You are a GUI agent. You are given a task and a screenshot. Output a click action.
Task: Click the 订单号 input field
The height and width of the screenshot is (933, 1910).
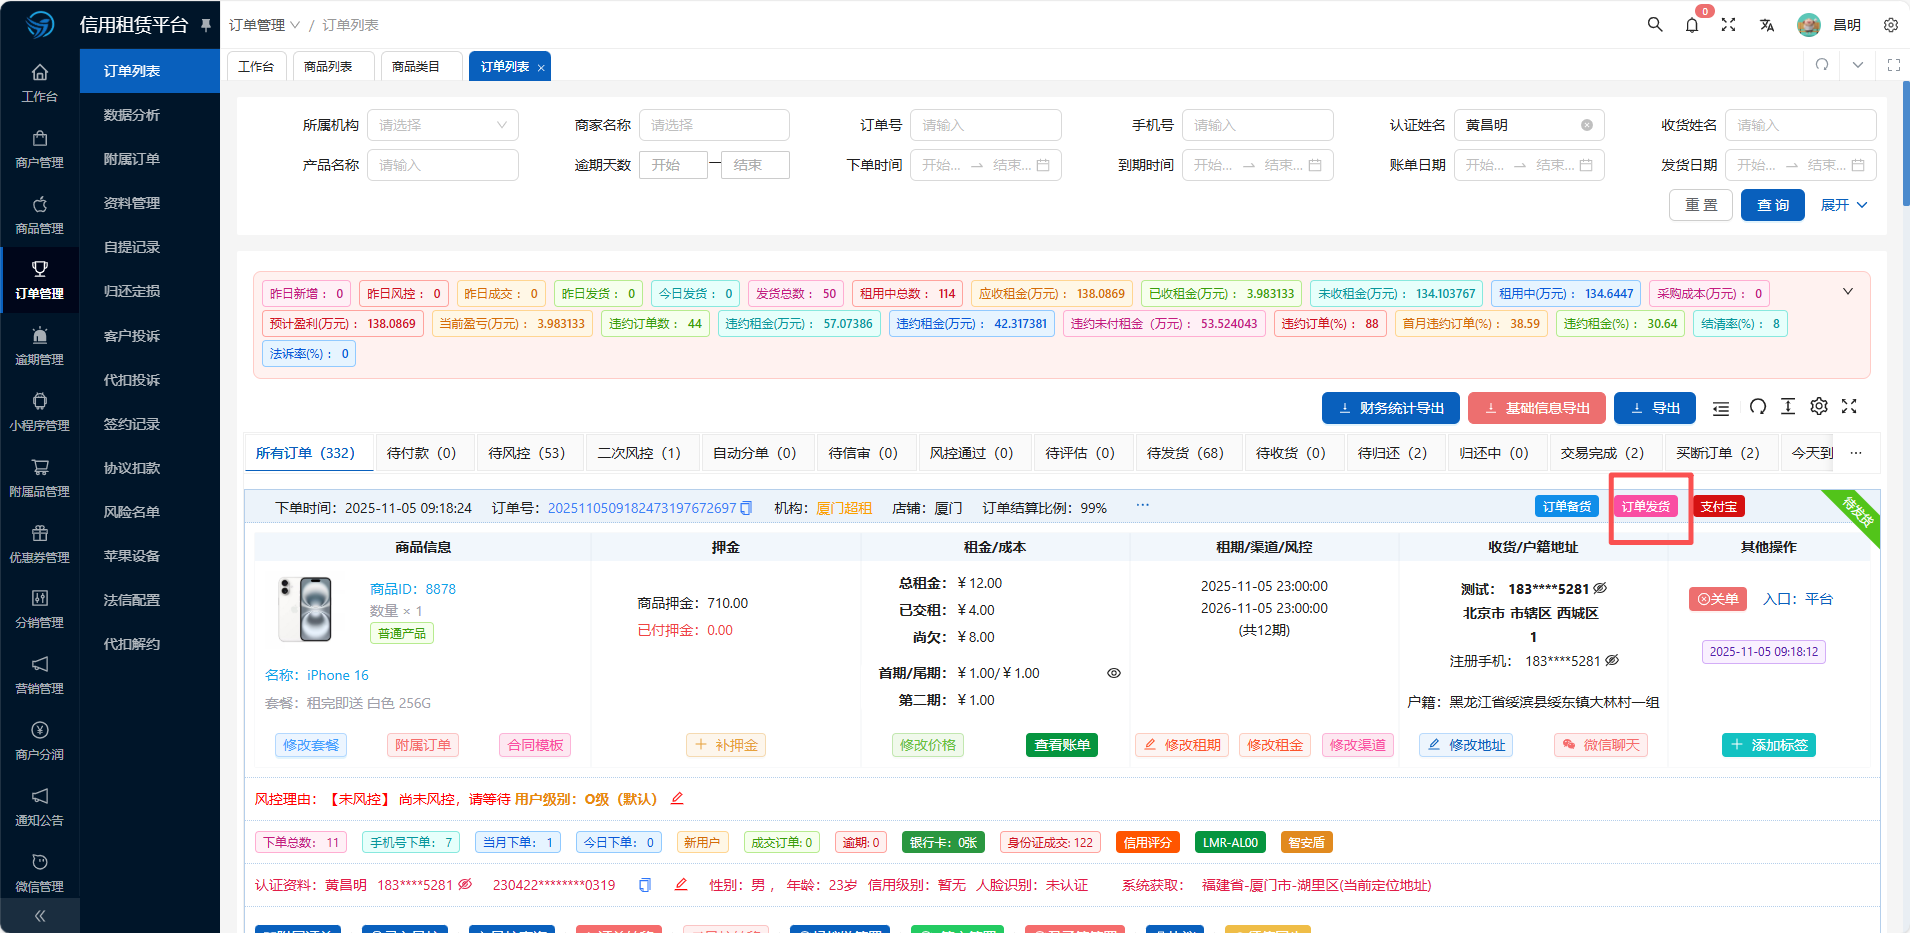tap(985, 125)
